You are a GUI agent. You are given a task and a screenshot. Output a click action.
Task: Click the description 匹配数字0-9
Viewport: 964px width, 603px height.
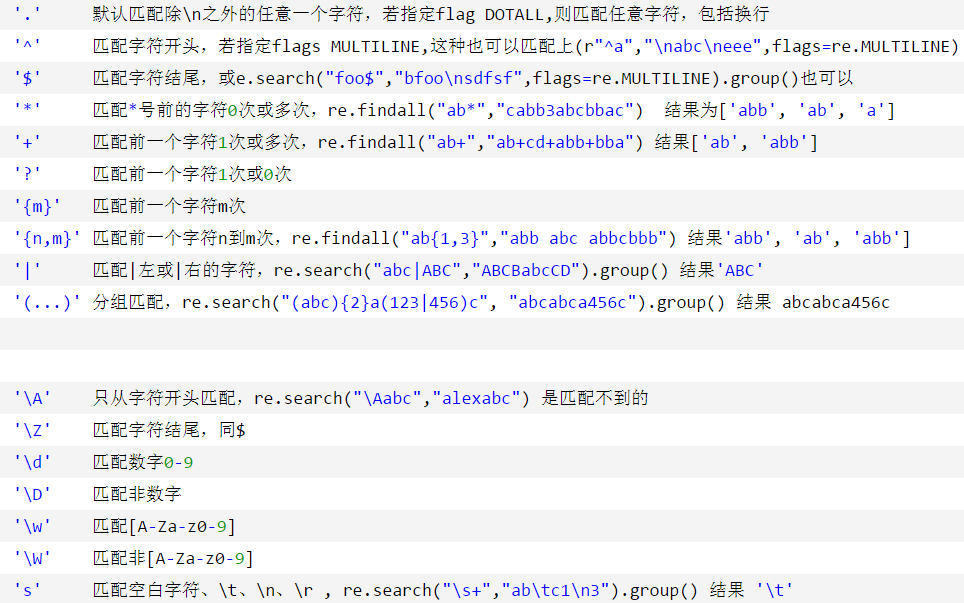click(143, 462)
